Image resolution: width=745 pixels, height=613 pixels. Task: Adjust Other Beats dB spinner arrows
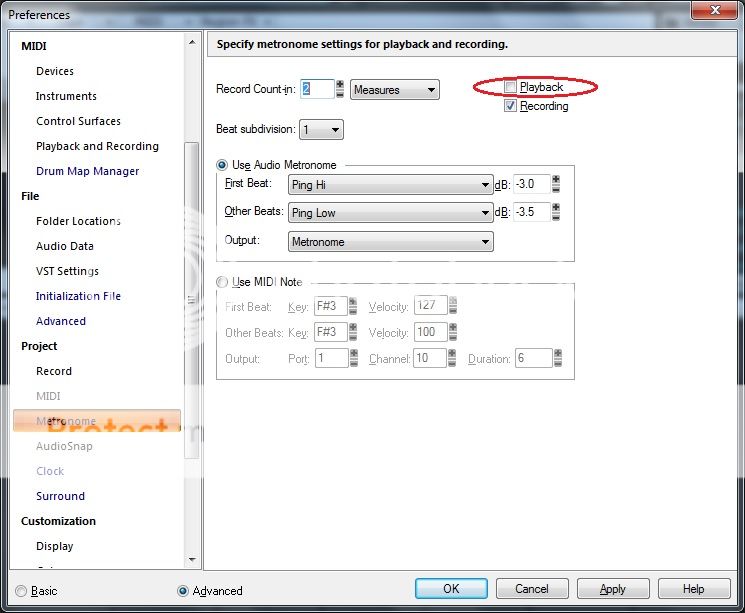(556, 212)
